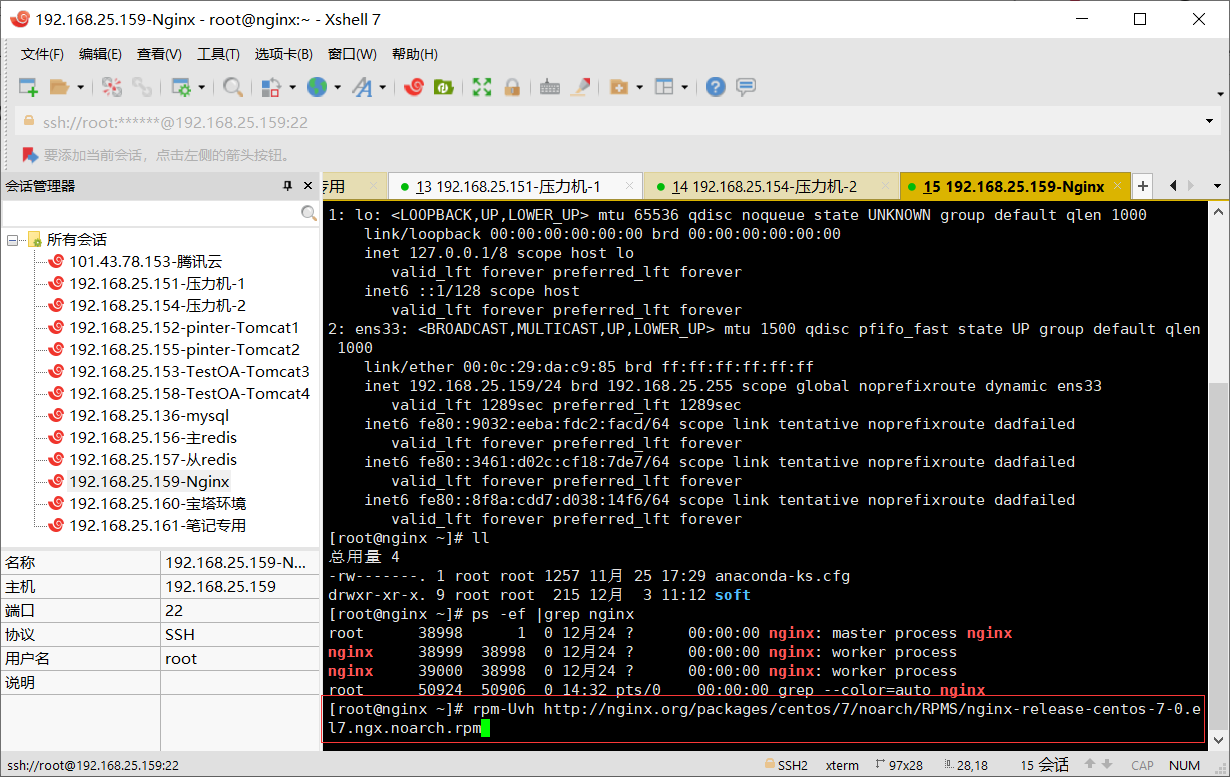Open the 编辑(E) menu
Viewport: 1230px width, 777px height.
[x=100, y=54]
